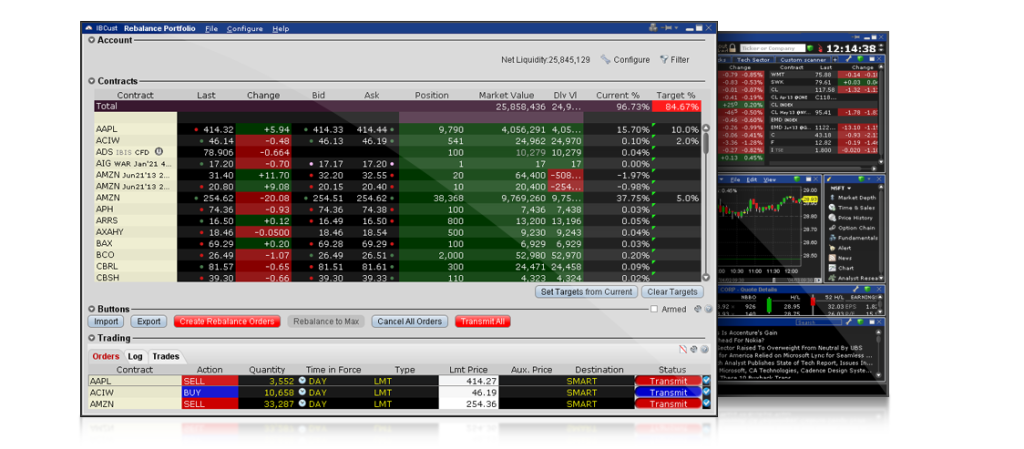Switch to the Log tab

click(x=135, y=356)
